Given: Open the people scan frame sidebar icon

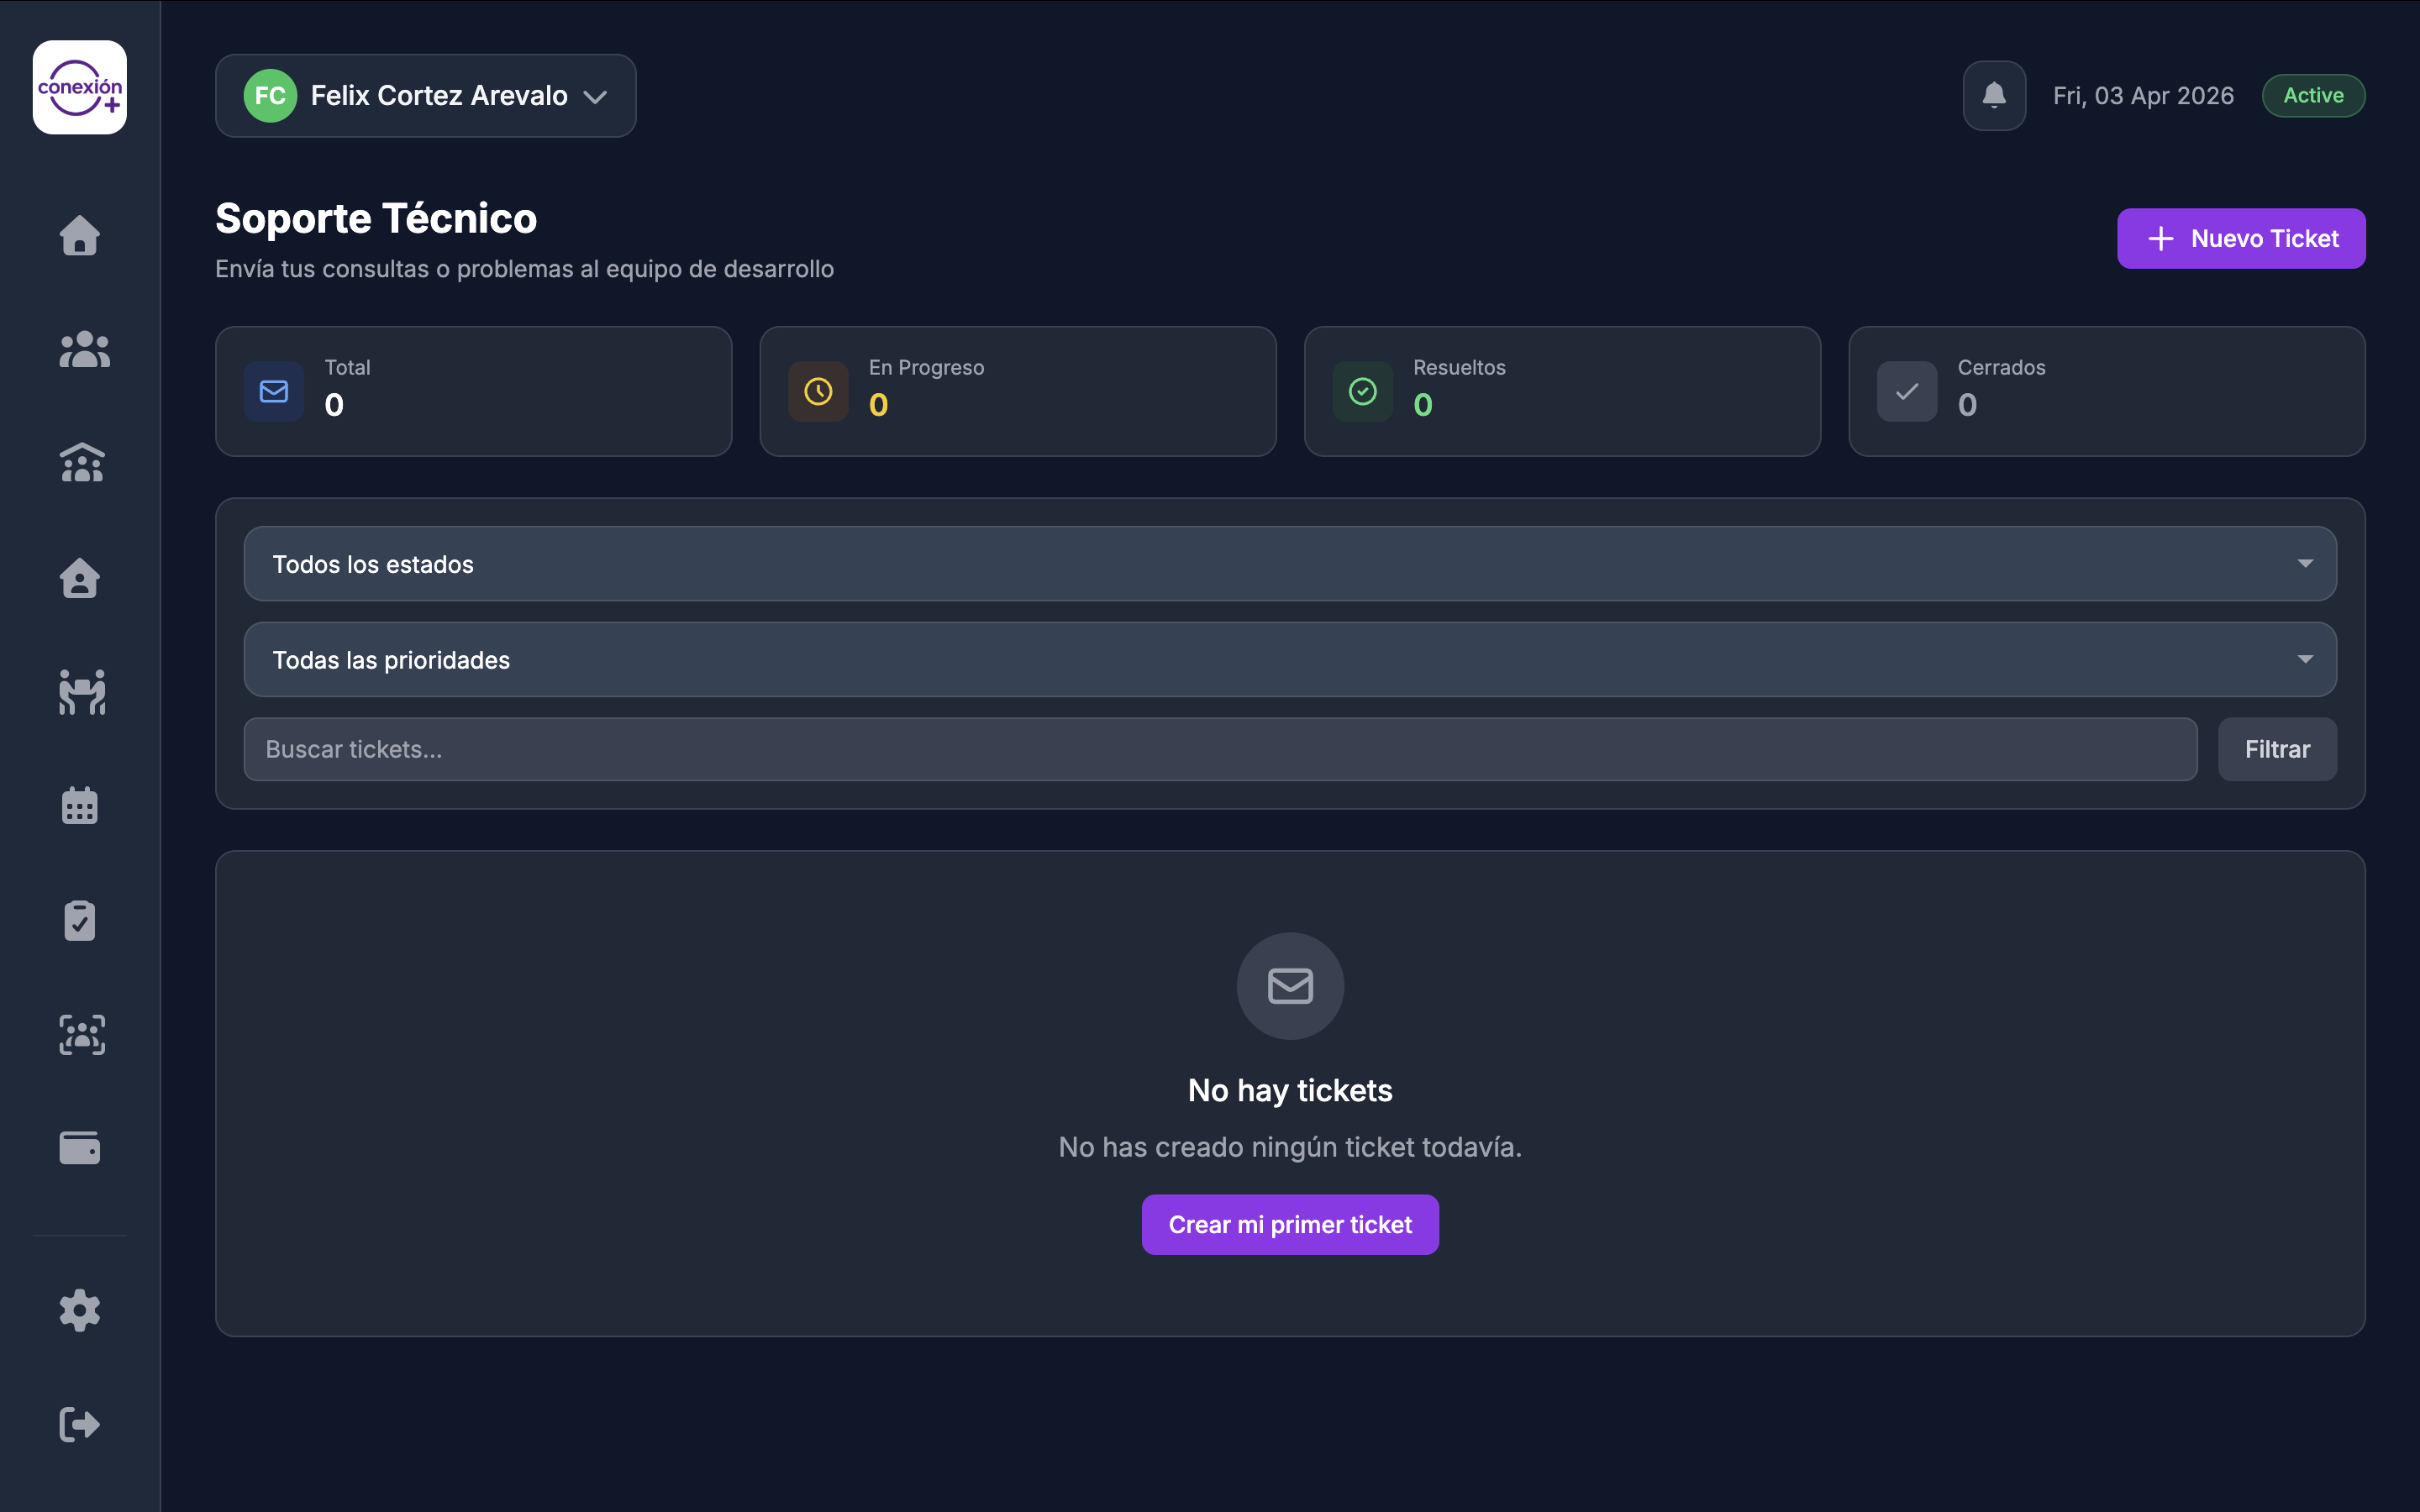Looking at the screenshot, I should pos(82,1034).
